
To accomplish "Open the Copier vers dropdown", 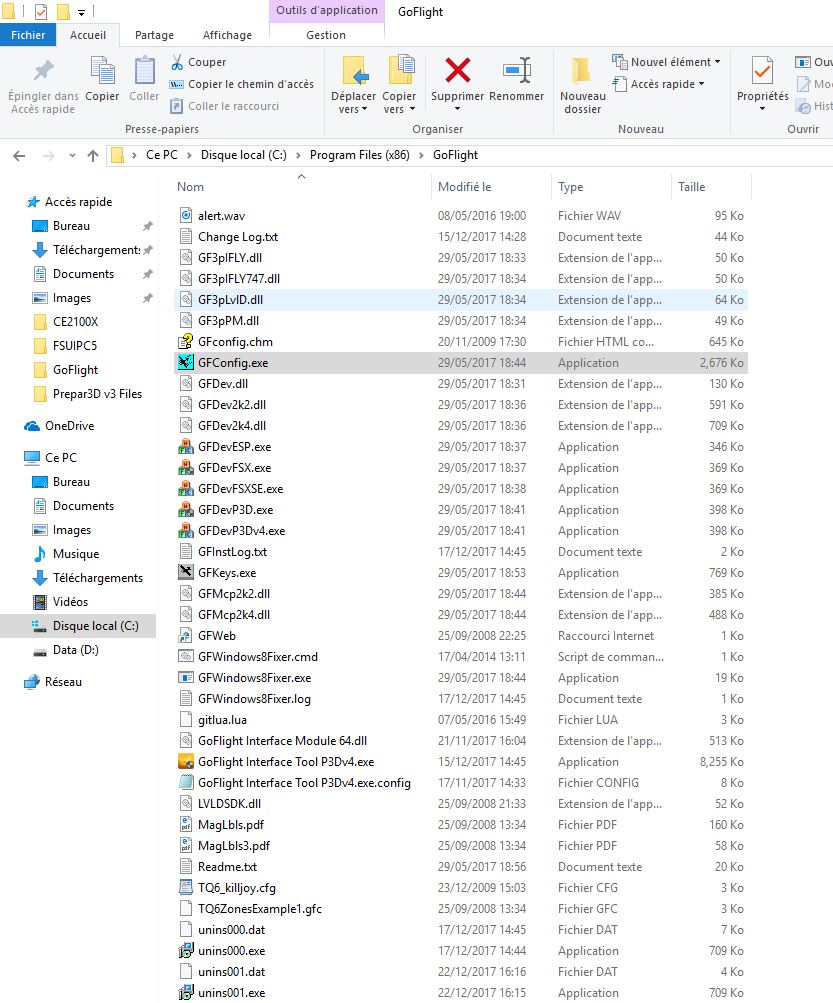I will pos(399,103).
